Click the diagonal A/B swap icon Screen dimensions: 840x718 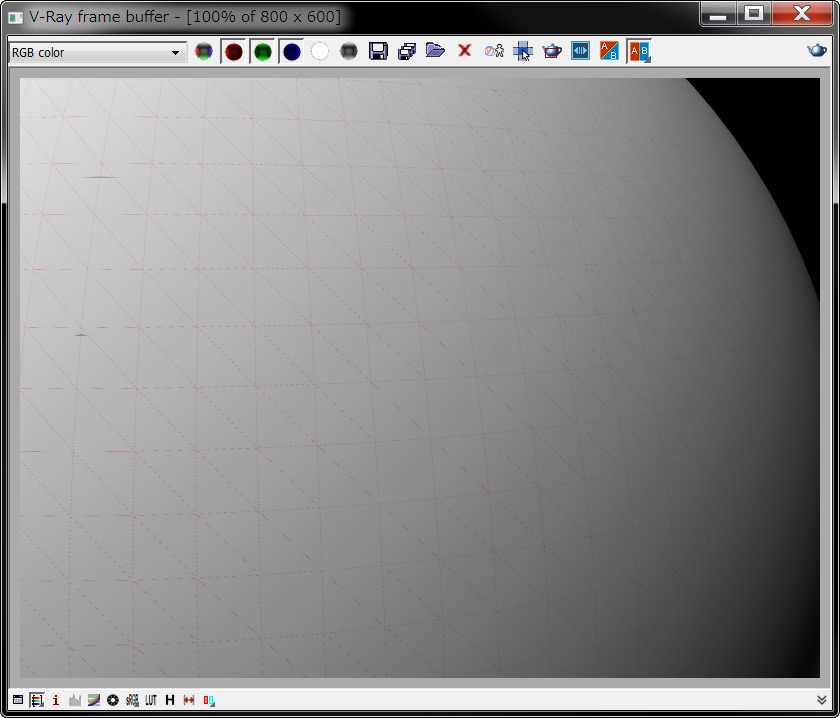(609, 51)
